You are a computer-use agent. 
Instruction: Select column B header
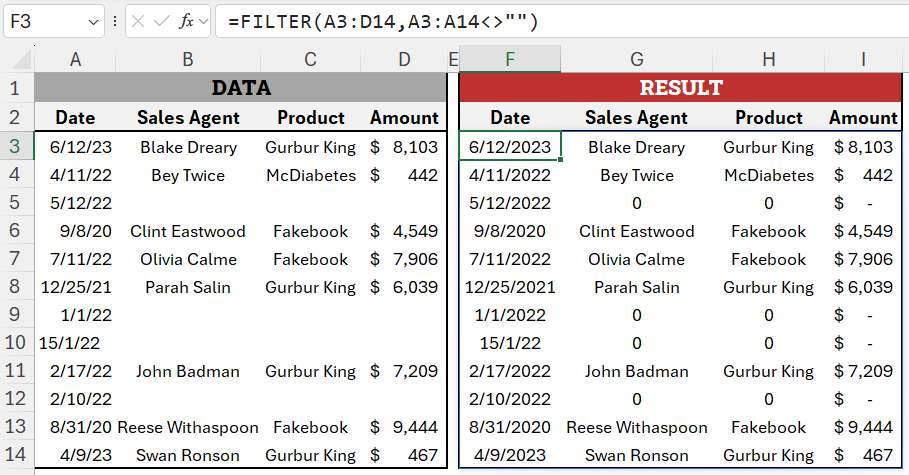pyautogui.click(x=188, y=59)
